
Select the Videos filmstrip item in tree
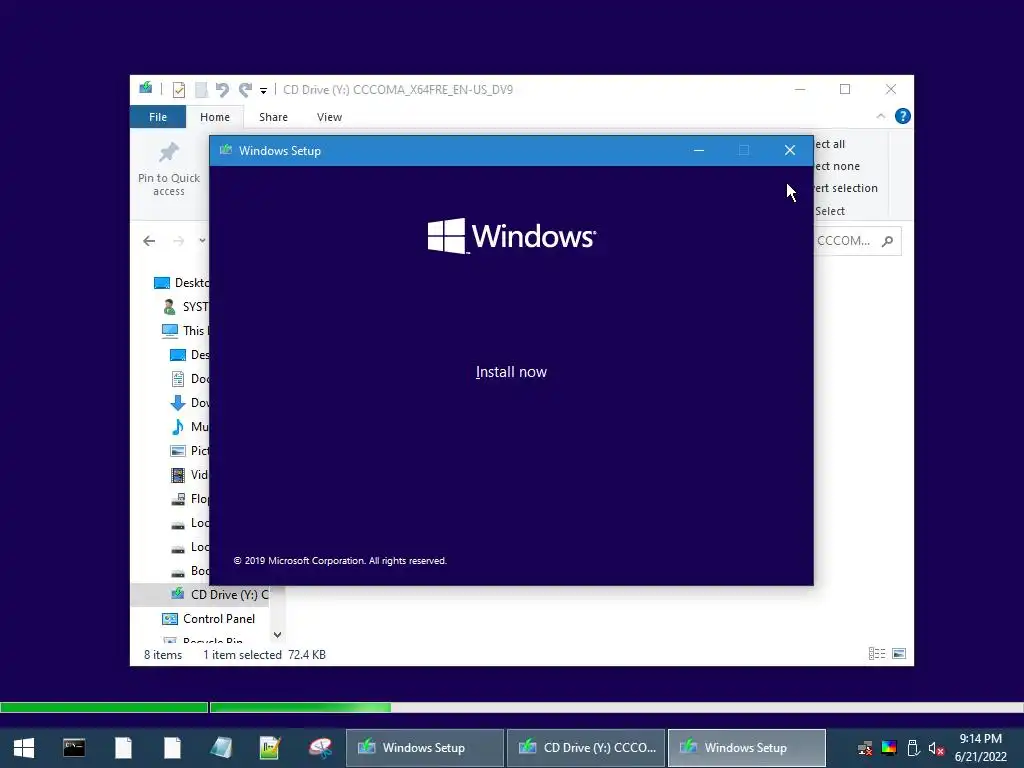click(189, 475)
